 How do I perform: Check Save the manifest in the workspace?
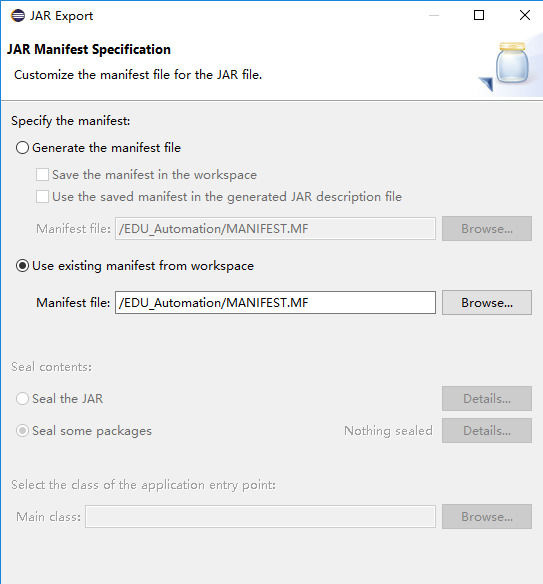[x=42, y=174]
